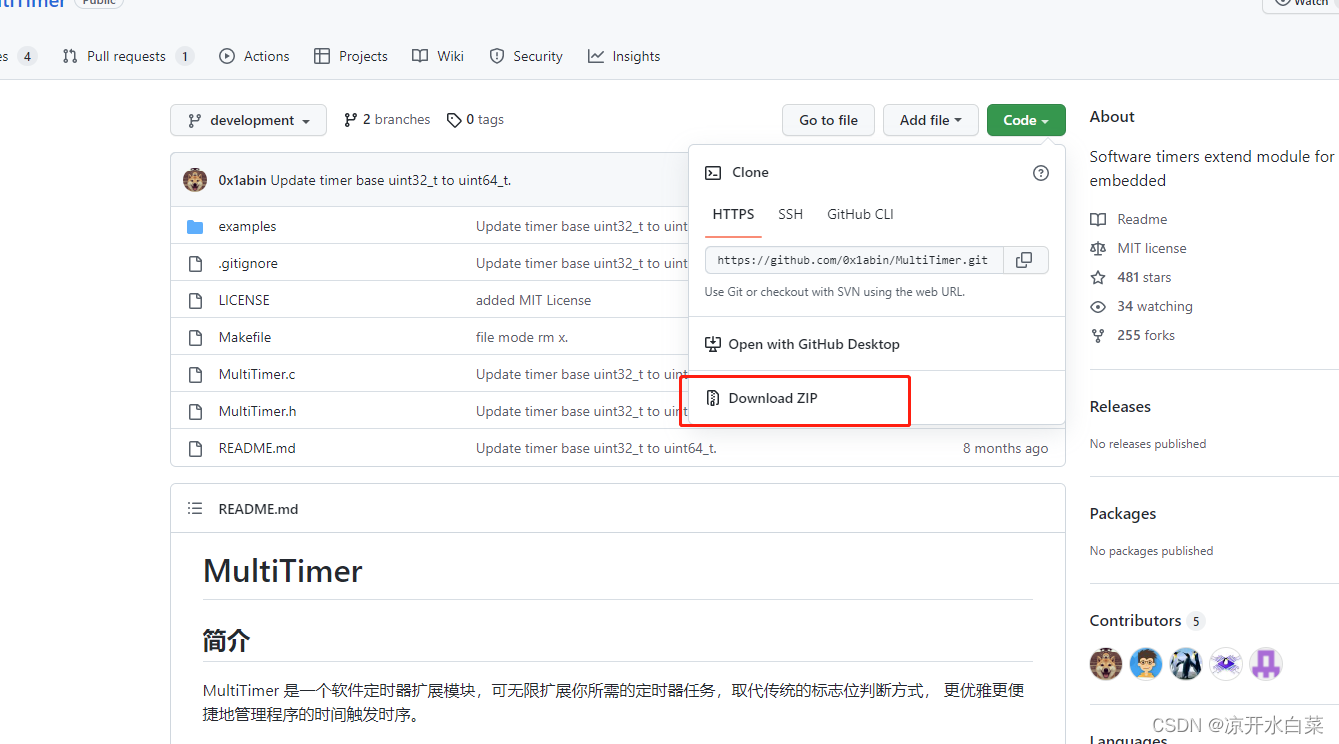Click the 0x1abin author avatar in commit row
The height and width of the screenshot is (744, 1339).
(195, 180)
